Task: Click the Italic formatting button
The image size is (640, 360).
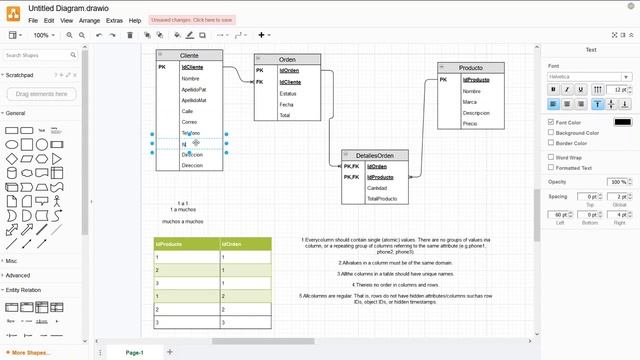Action: [567, 89]
